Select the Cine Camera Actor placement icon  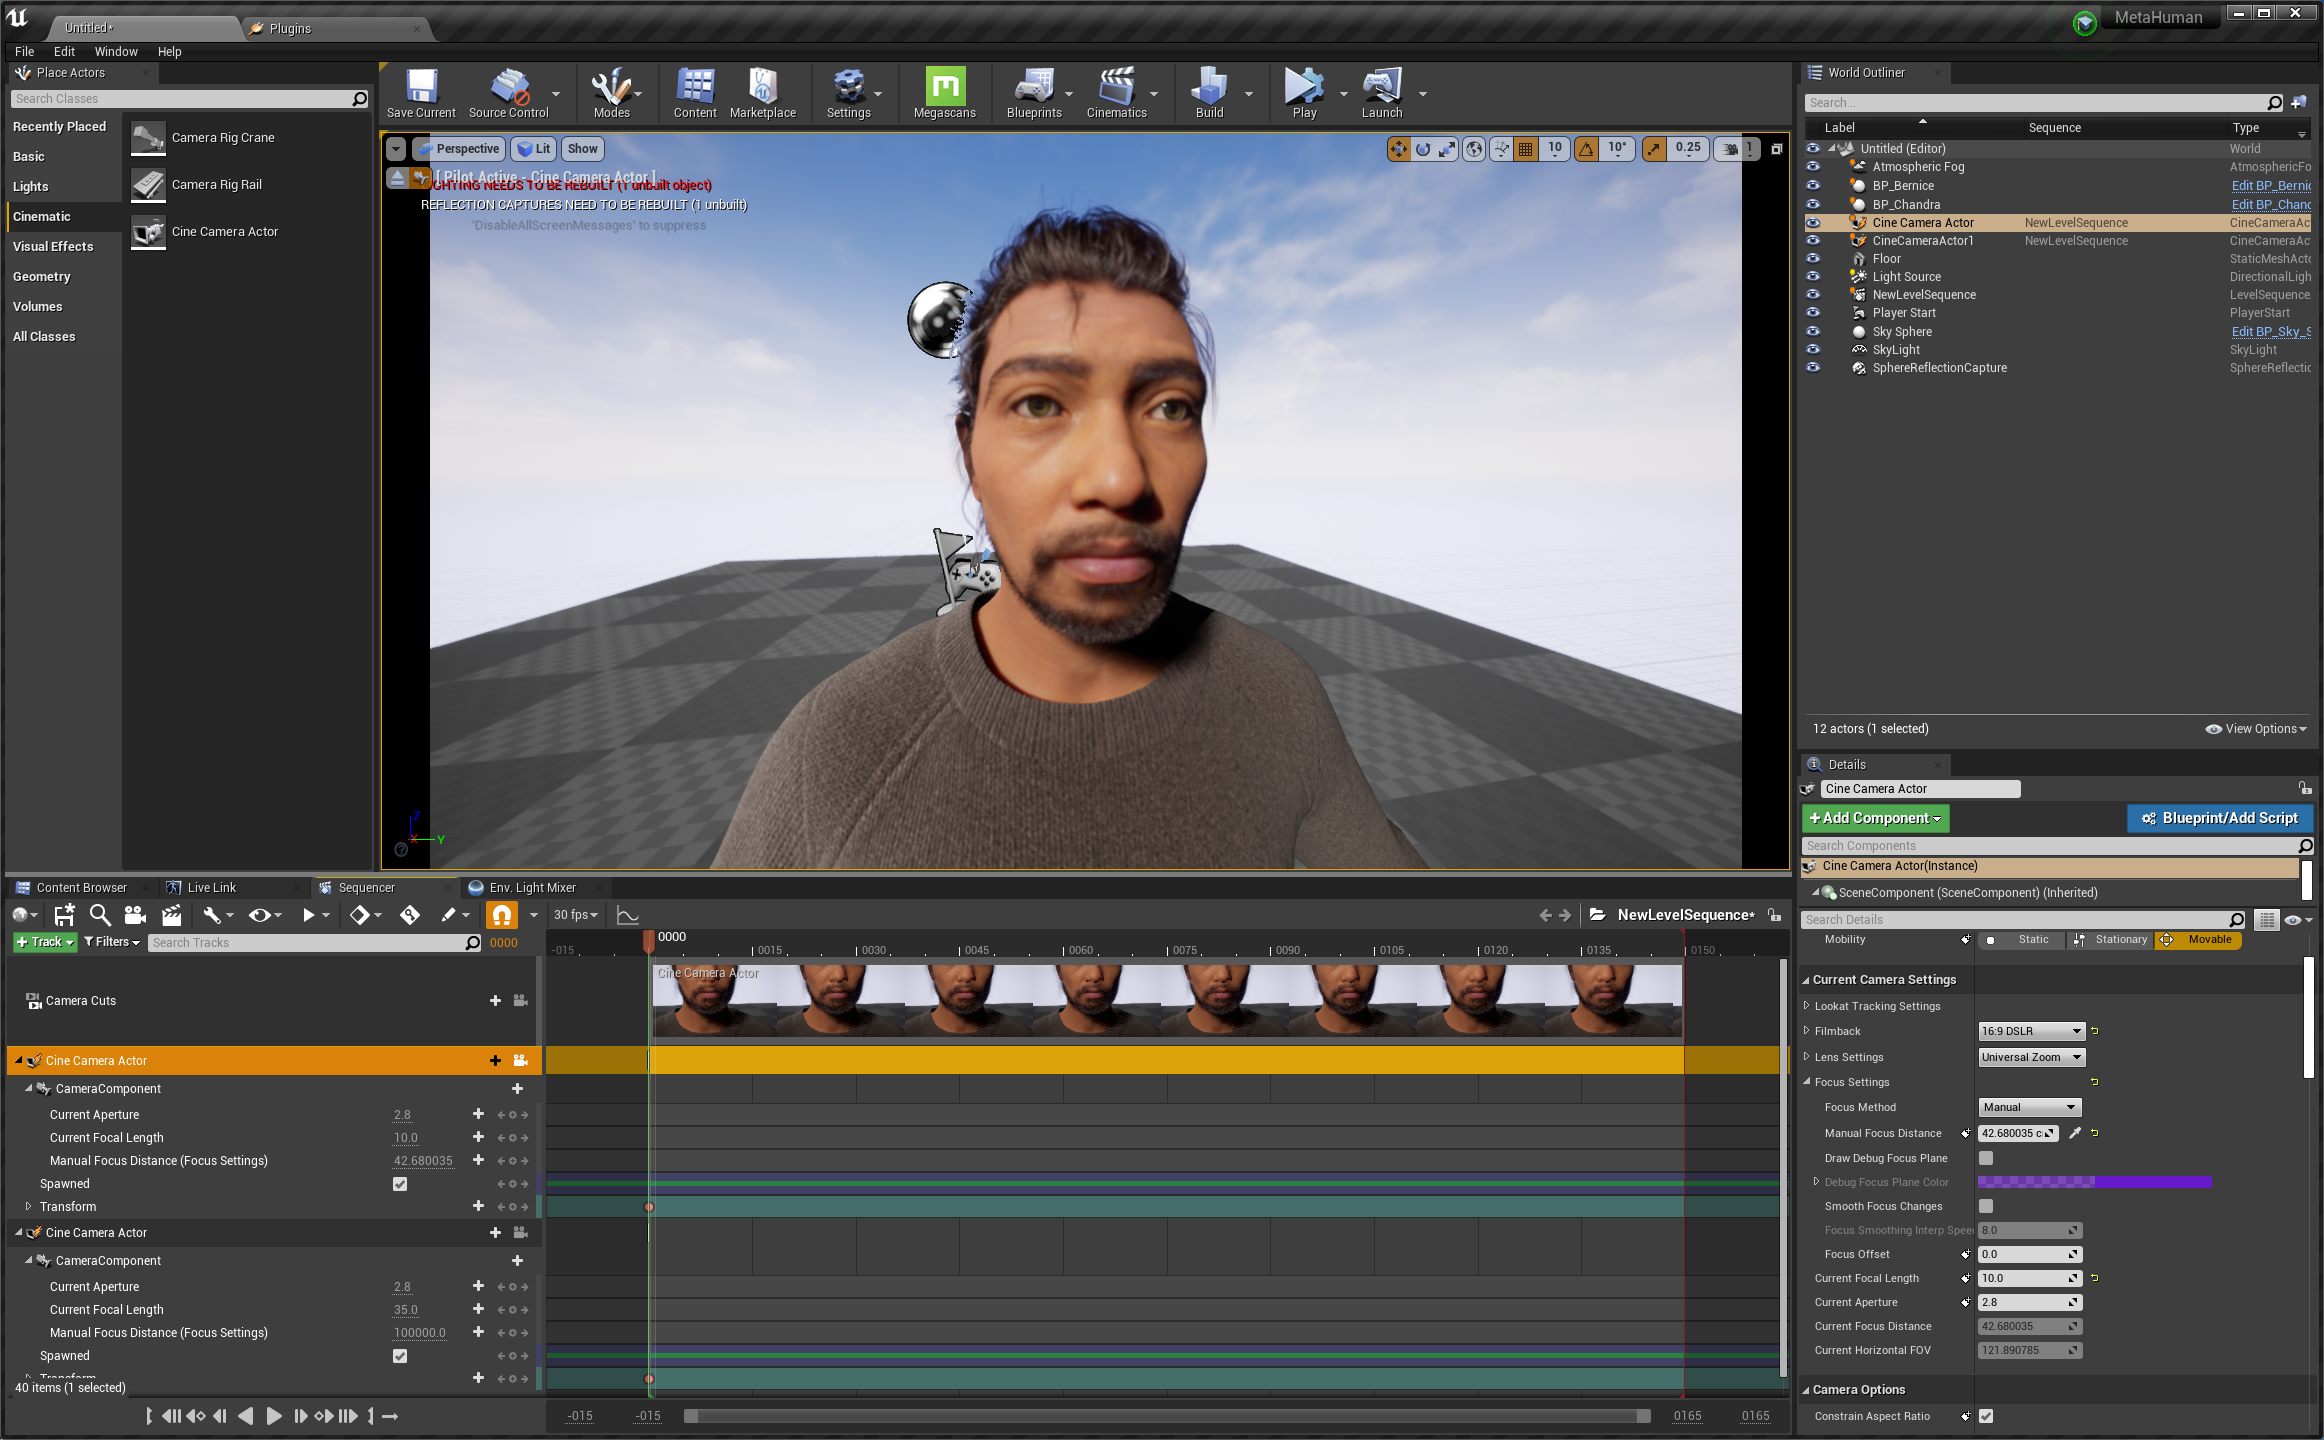tap(149, 232)
